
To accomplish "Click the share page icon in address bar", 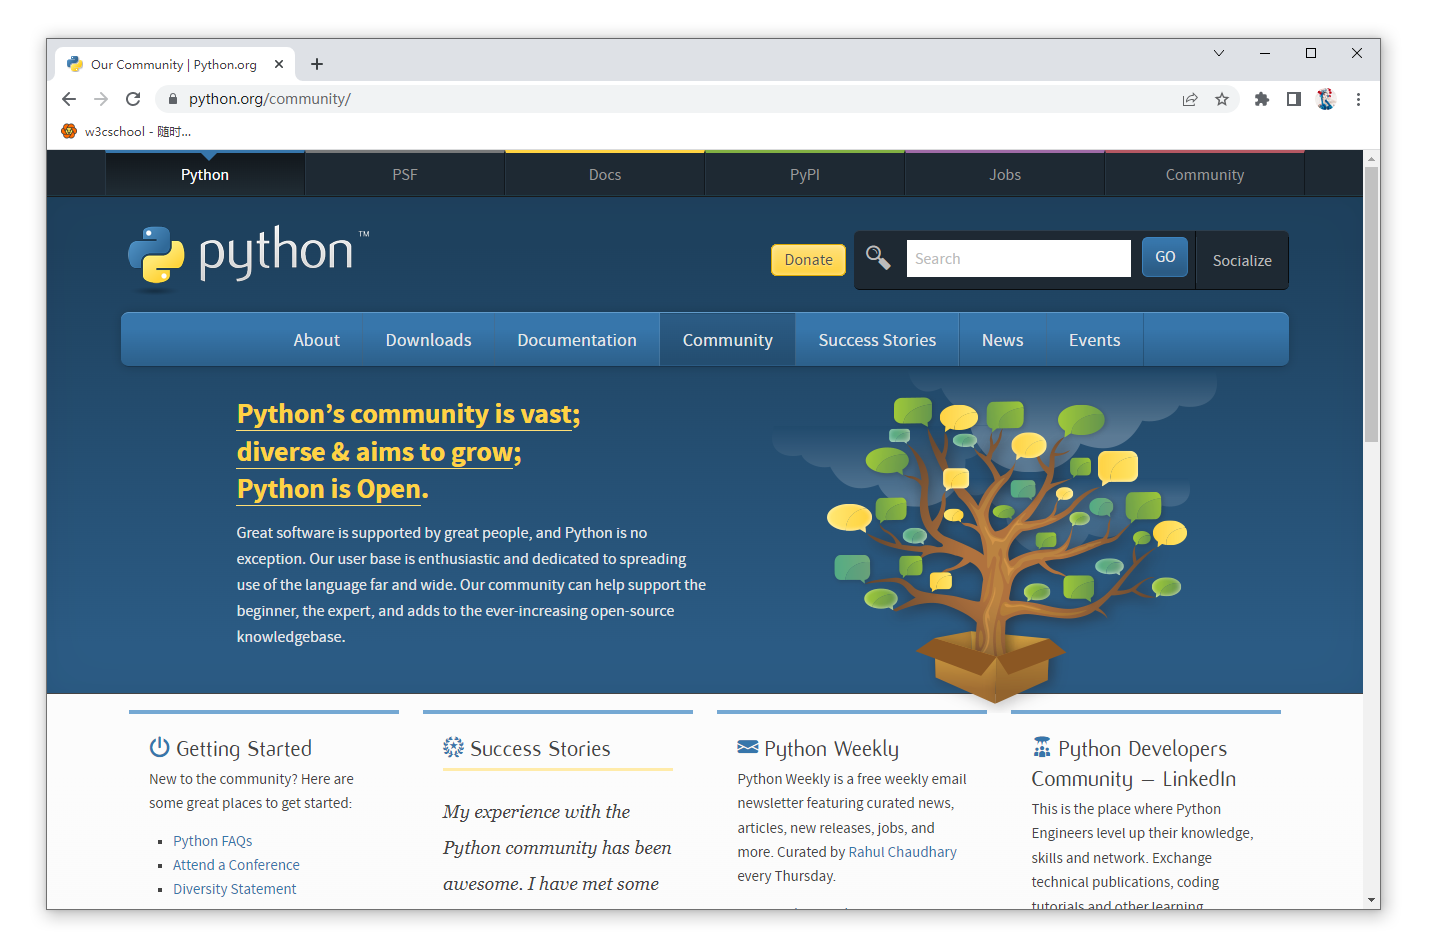I will pyautogui.click(x=1190, y=99).
